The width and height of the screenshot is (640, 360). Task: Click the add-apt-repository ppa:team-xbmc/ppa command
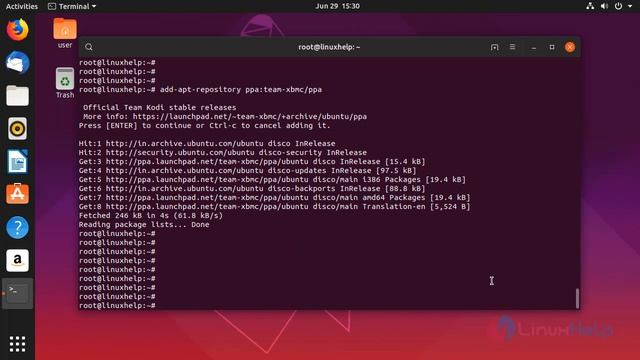(x=241, y=90)
